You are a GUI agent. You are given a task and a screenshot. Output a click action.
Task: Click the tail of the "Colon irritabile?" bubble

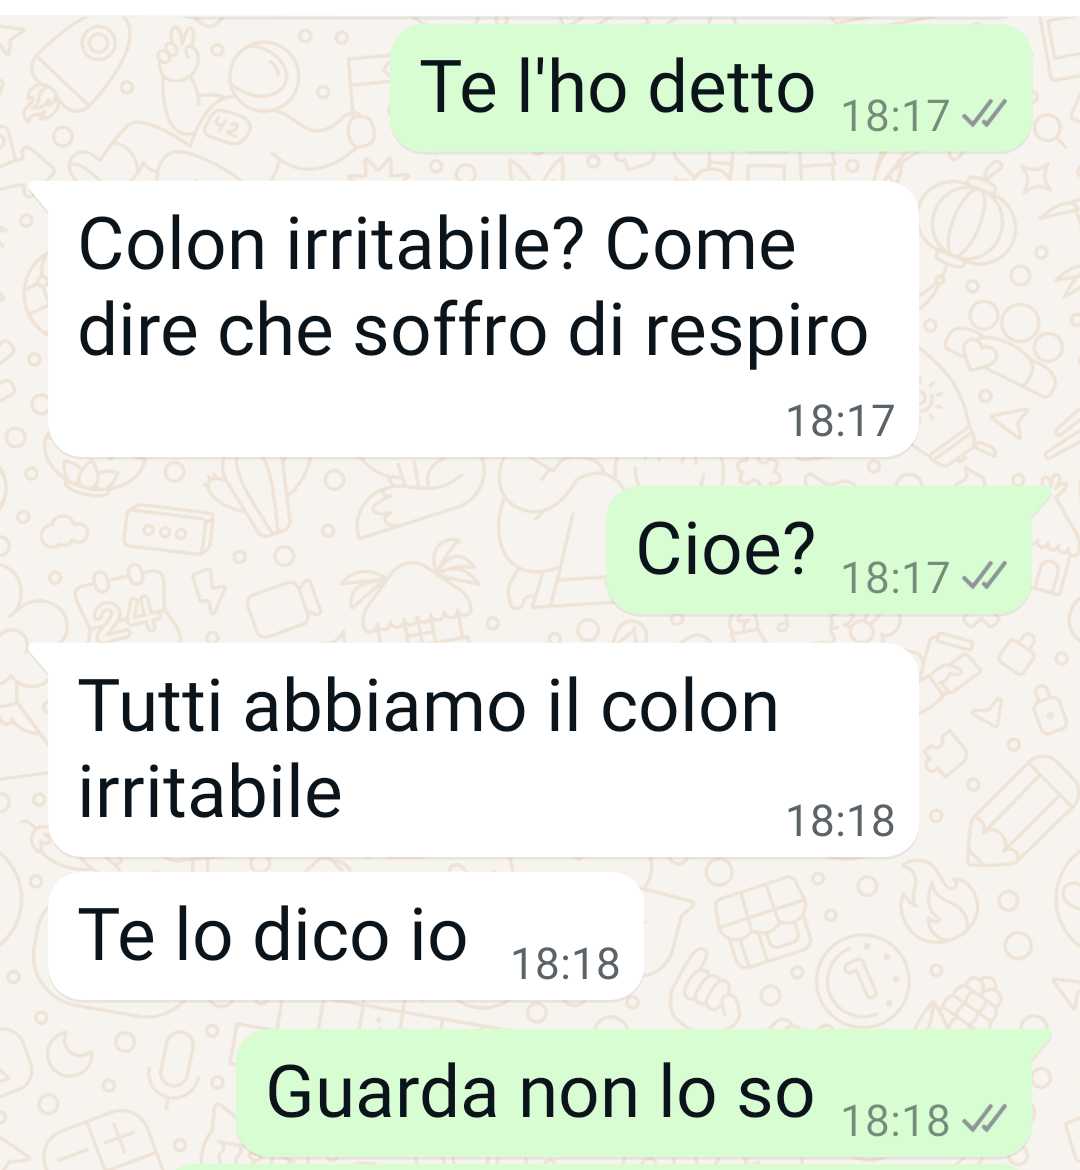pos(39,190)
